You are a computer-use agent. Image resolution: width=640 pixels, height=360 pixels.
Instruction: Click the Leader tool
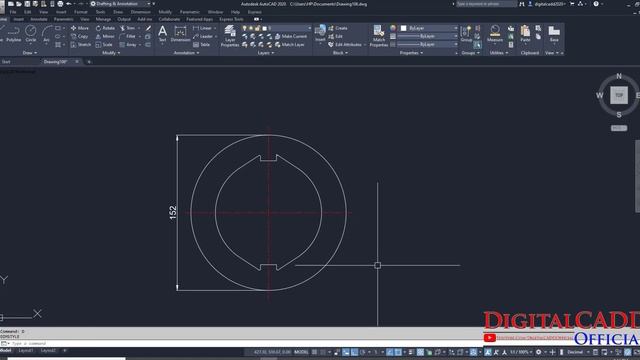pyautogui.click(x=203, y=36)
